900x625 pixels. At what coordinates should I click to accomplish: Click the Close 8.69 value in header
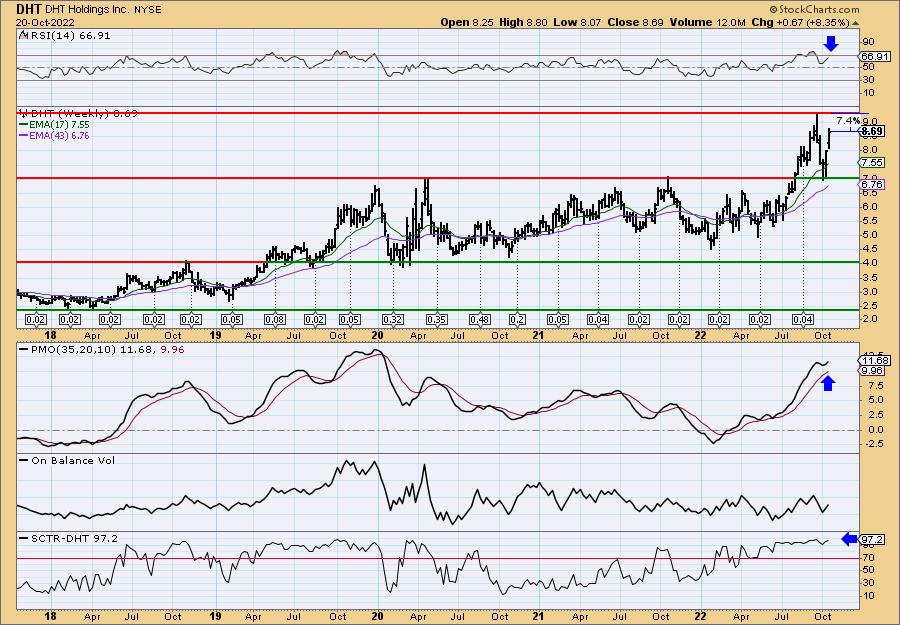636,22
